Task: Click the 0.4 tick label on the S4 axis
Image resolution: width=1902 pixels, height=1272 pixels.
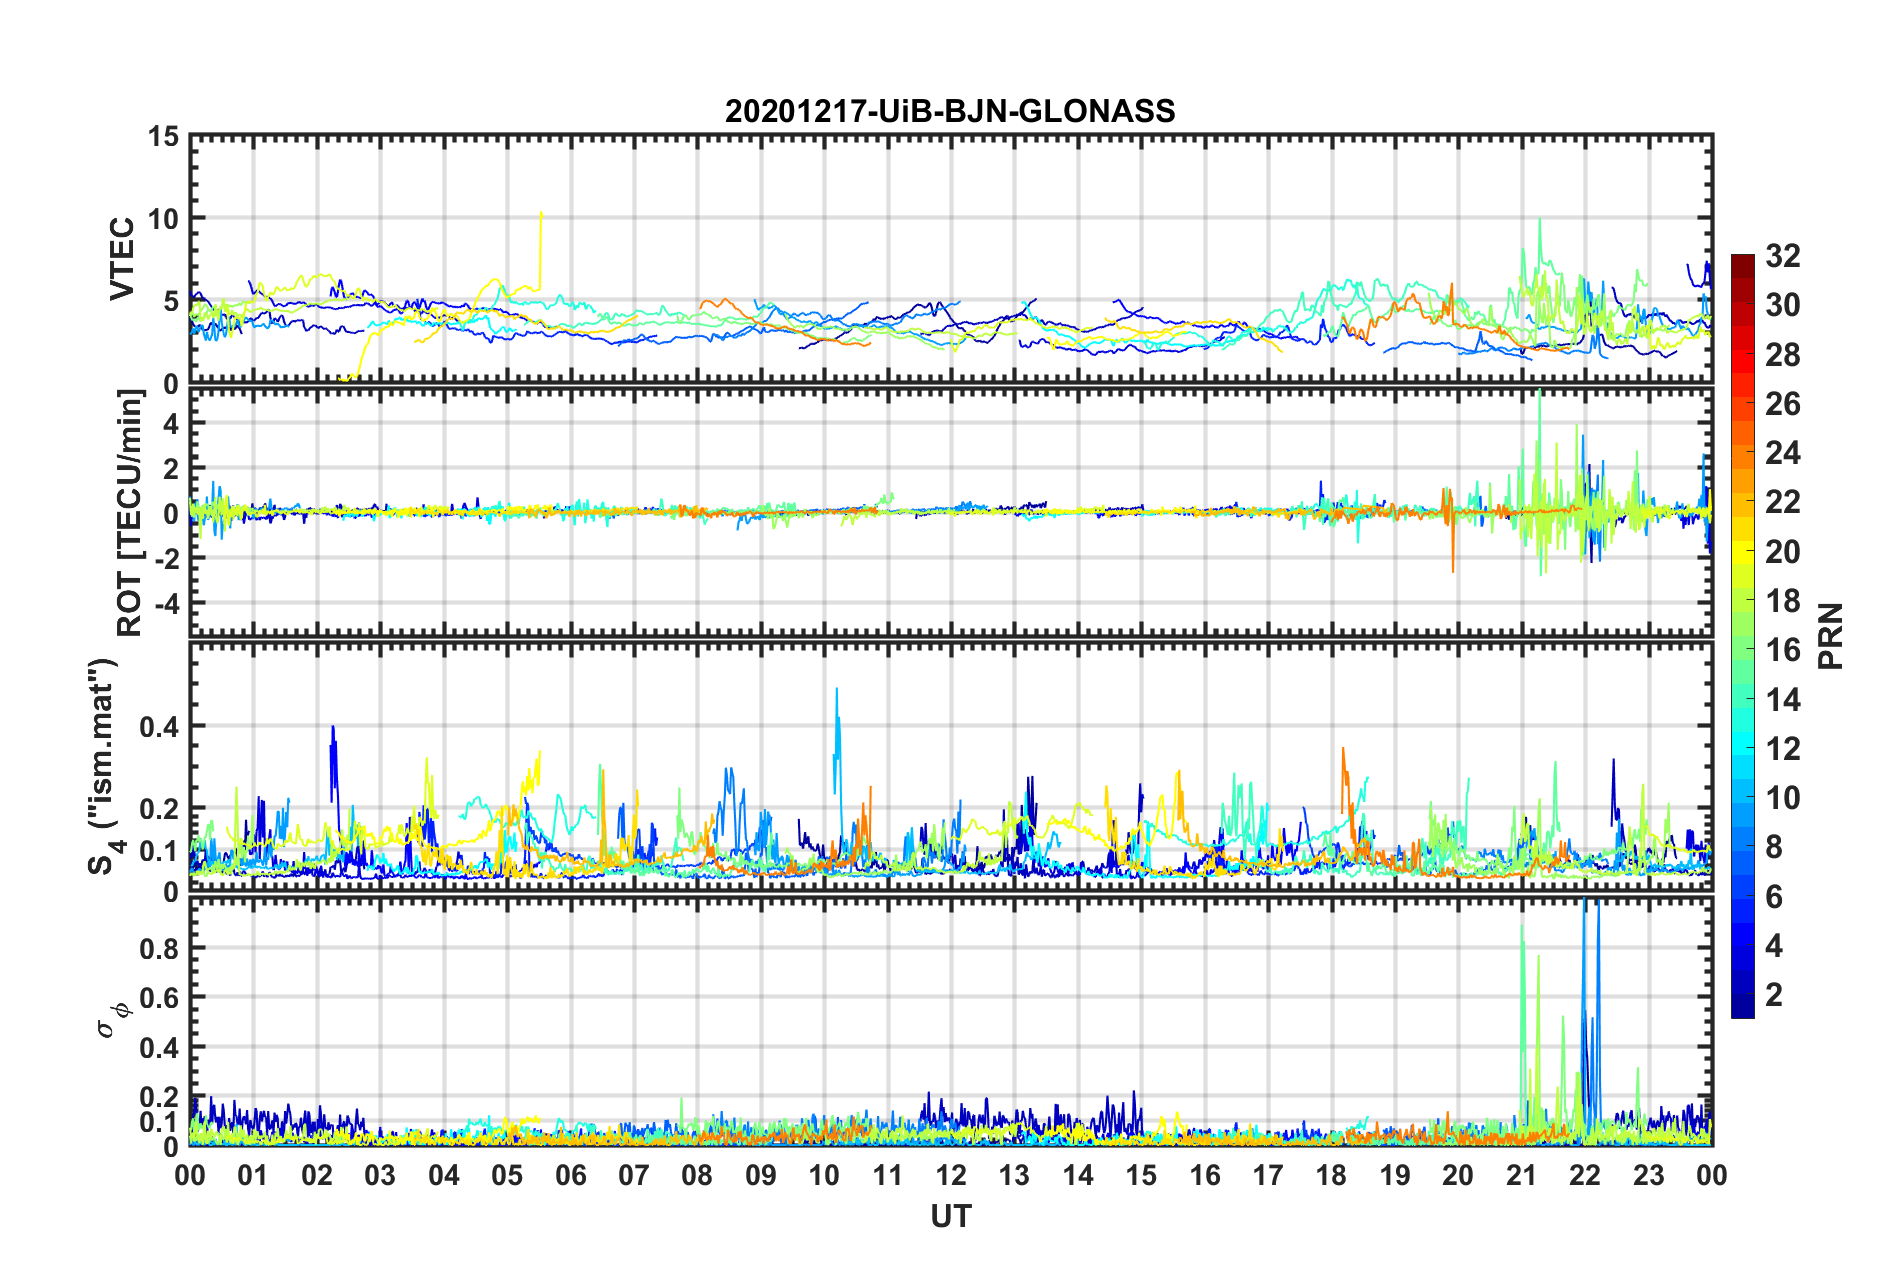Action: (159, 727)
